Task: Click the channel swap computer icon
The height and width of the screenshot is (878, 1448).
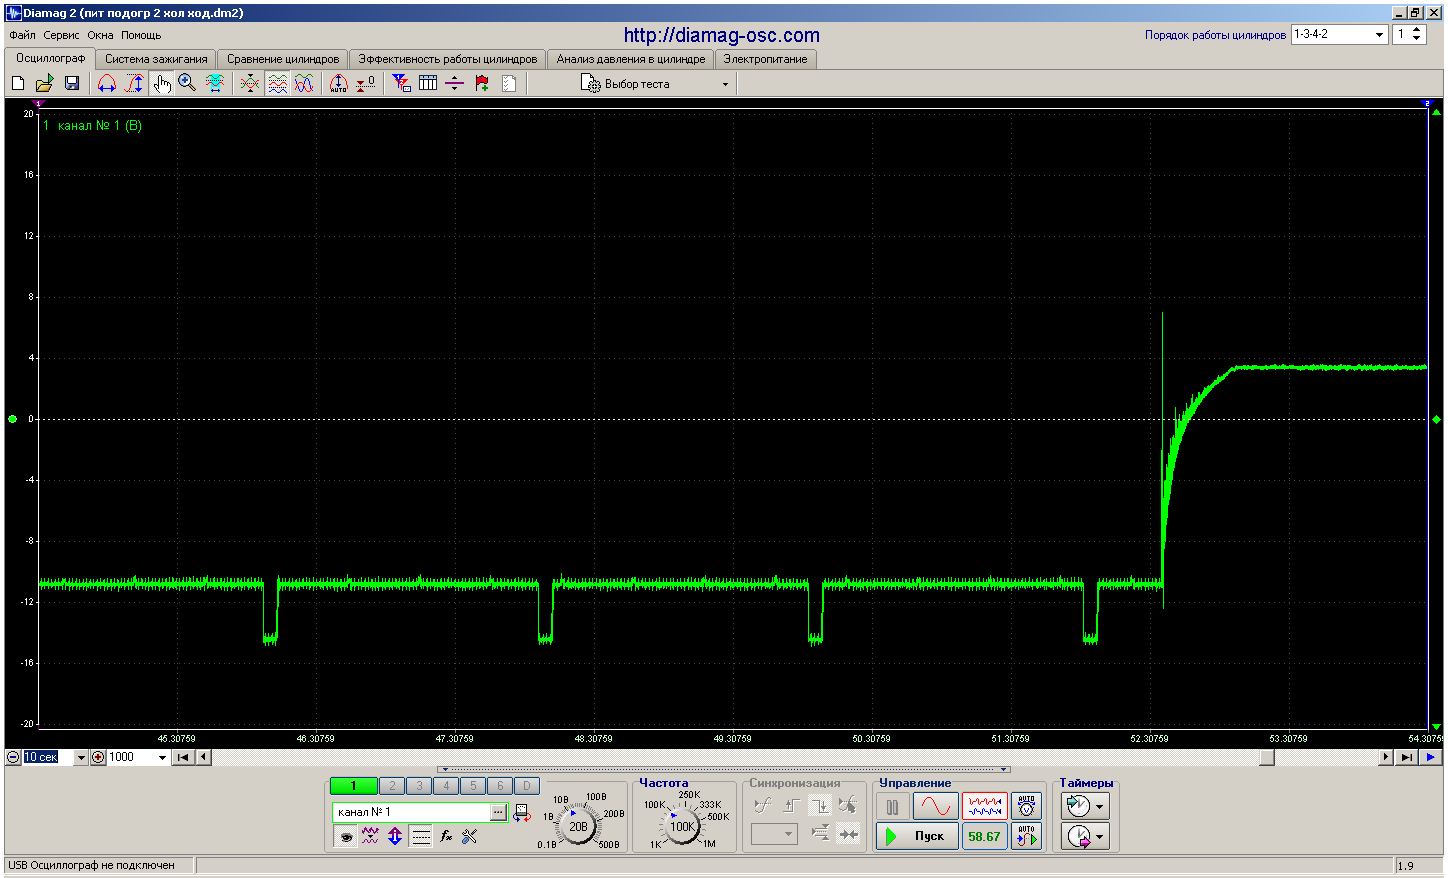Action: [522, 813]
